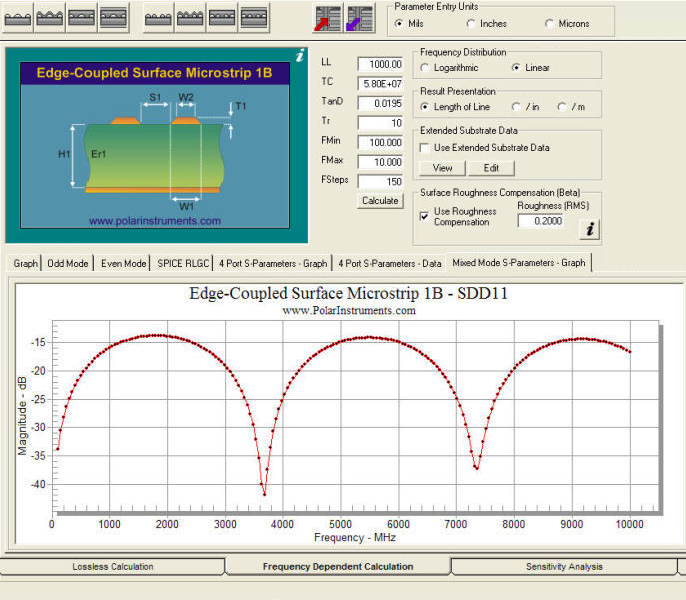Select the four-trace embedded differential coplanar icon

point(222,18)
